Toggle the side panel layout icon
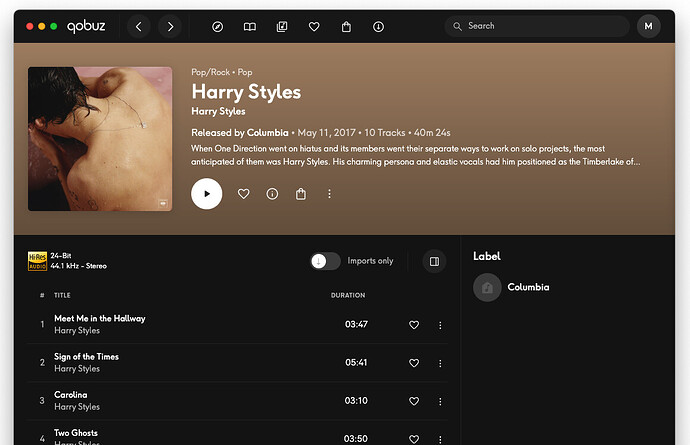The height and width of the screenshot is (445, 690). pos(434,261)
